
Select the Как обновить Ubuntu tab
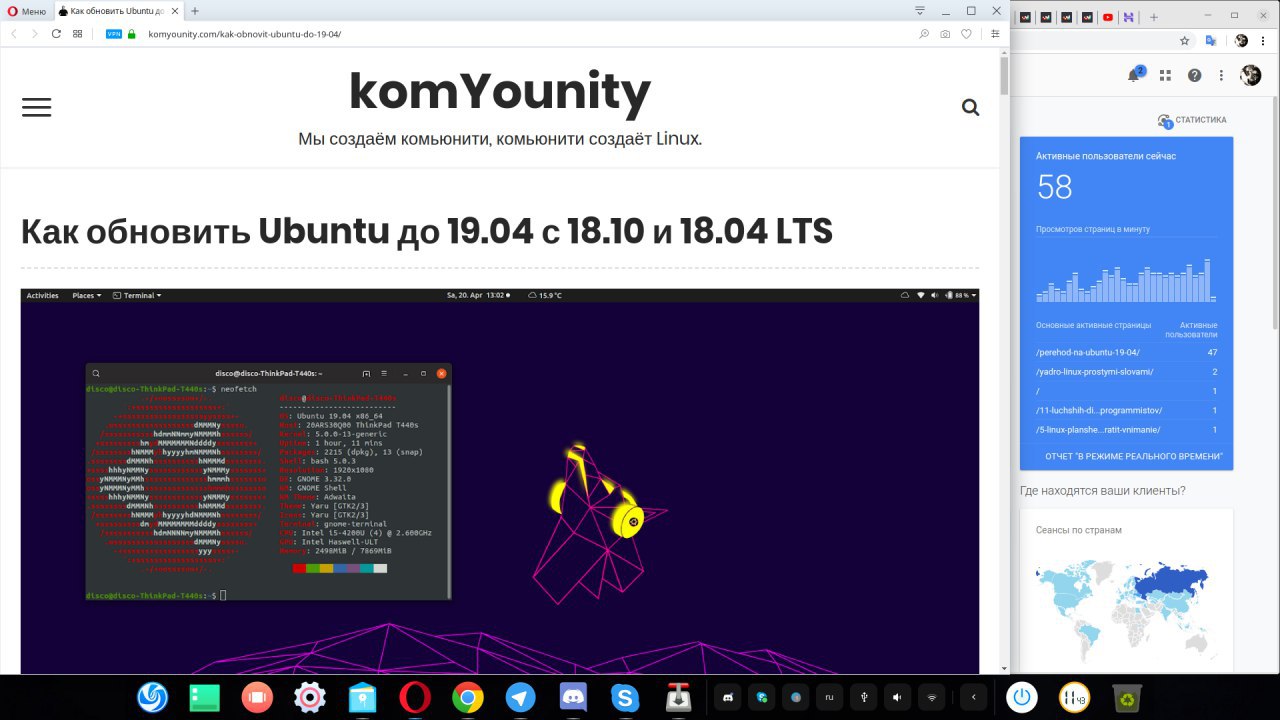pyautogui.click(x=118, y=11)
